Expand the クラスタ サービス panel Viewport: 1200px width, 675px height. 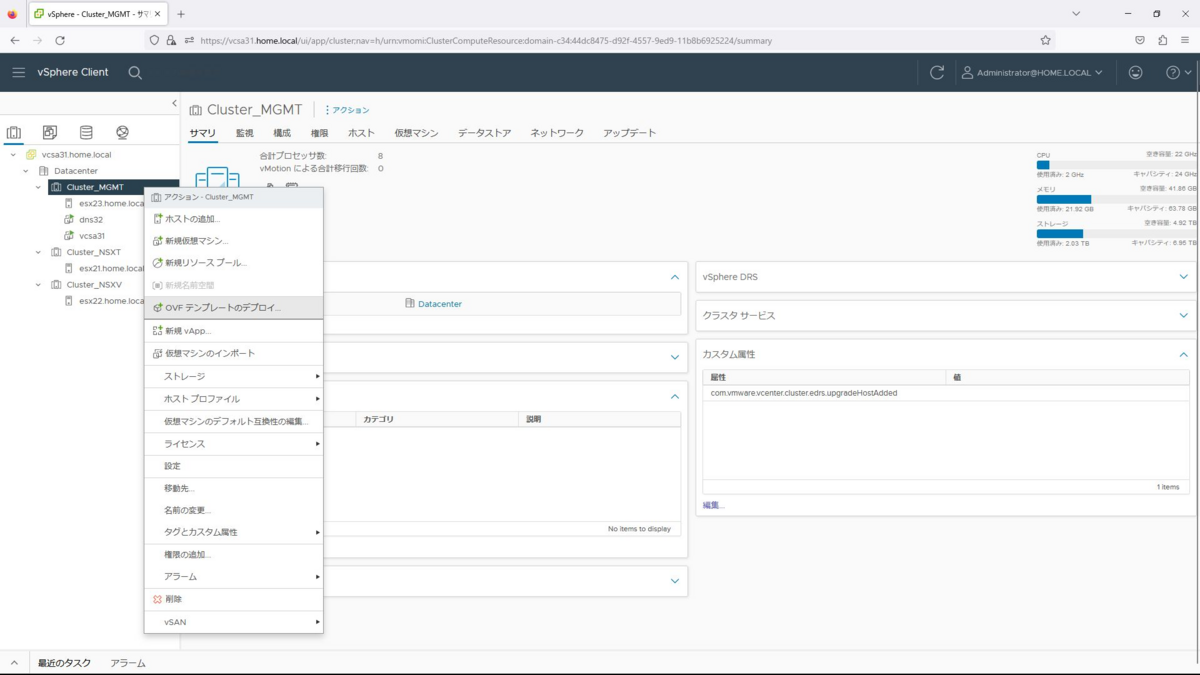pyautogui.click(x=1184, y=316)
